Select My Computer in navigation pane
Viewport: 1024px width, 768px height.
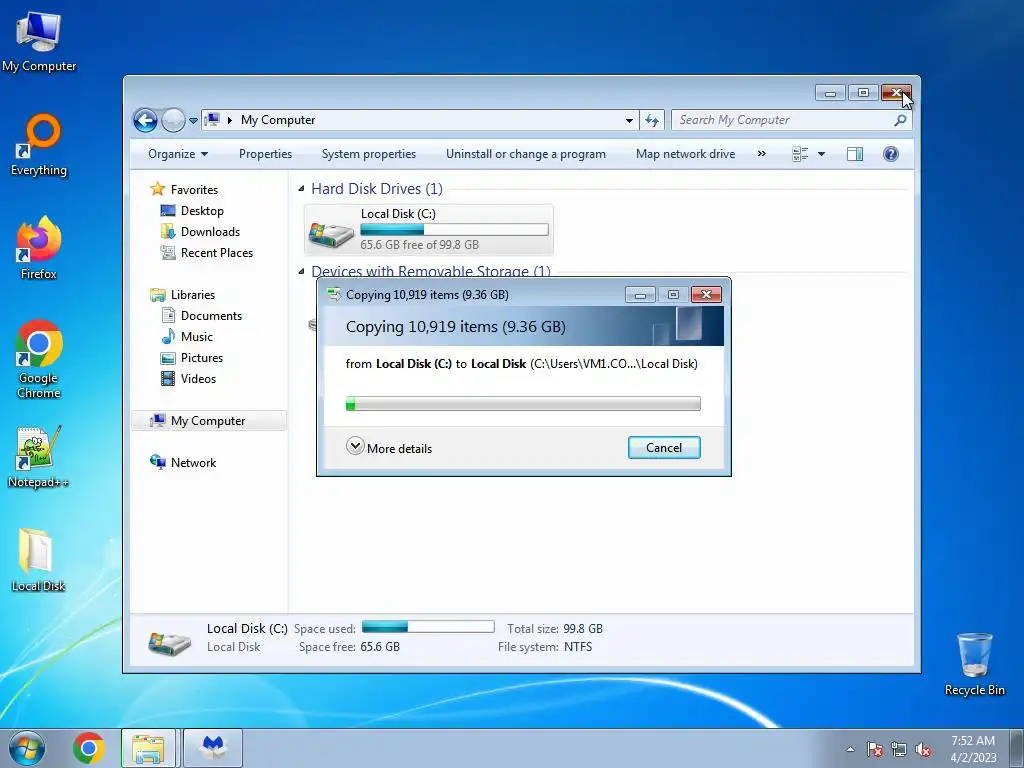tap(209, 421)
